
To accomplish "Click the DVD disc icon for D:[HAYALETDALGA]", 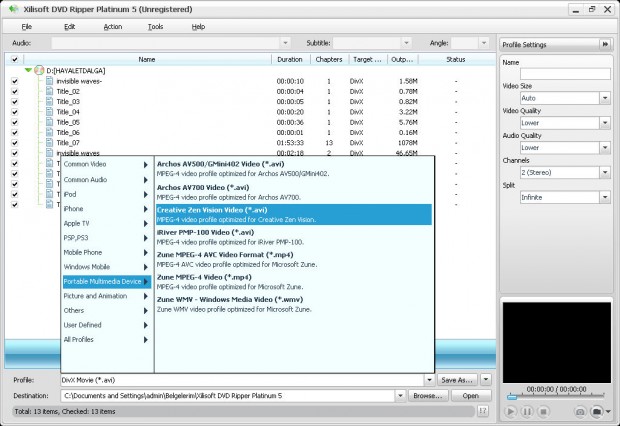I will click(39, 70).
